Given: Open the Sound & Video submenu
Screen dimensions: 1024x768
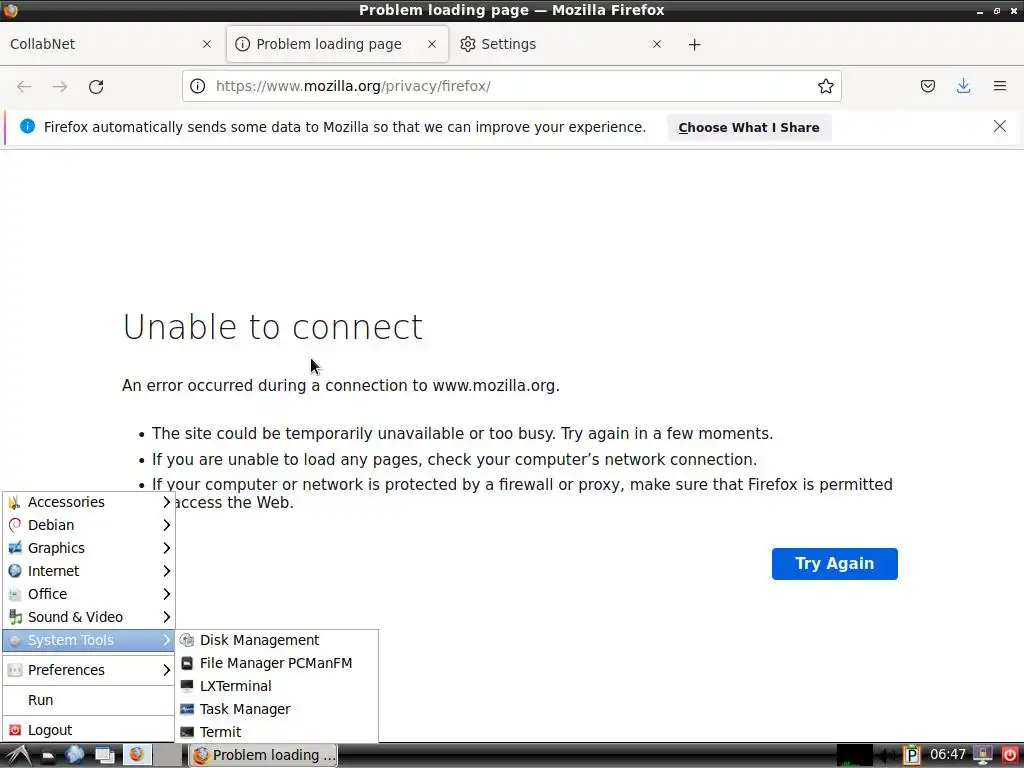Looking at the screenshot, I should pyautogui.click(x=89, y=616).
